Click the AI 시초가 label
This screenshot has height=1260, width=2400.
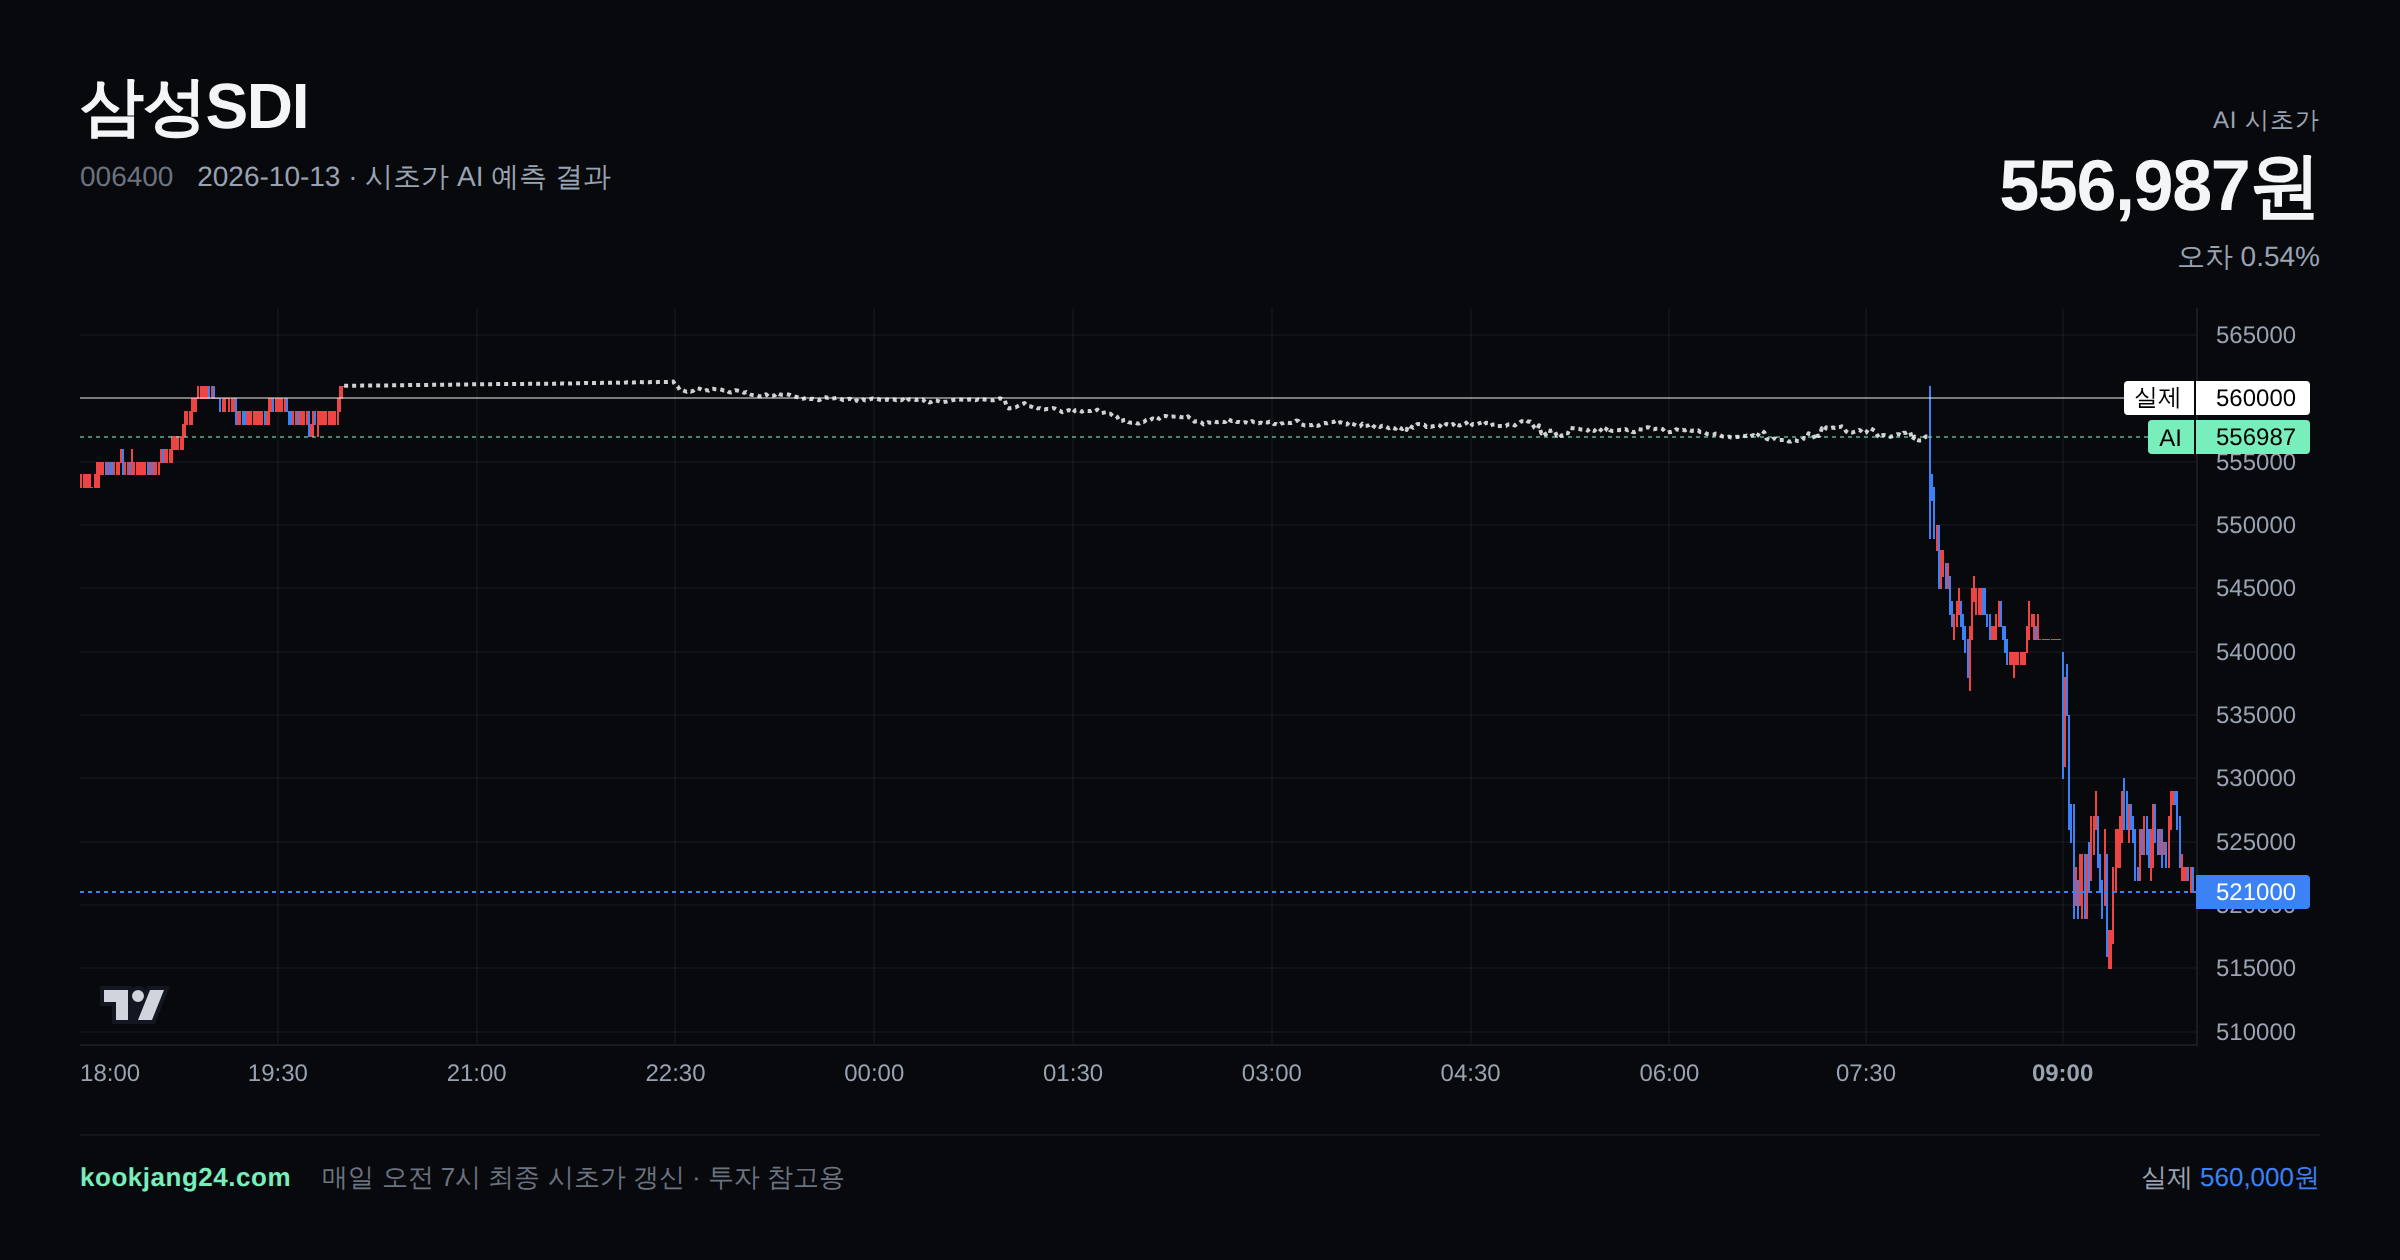click(2265, 120)
